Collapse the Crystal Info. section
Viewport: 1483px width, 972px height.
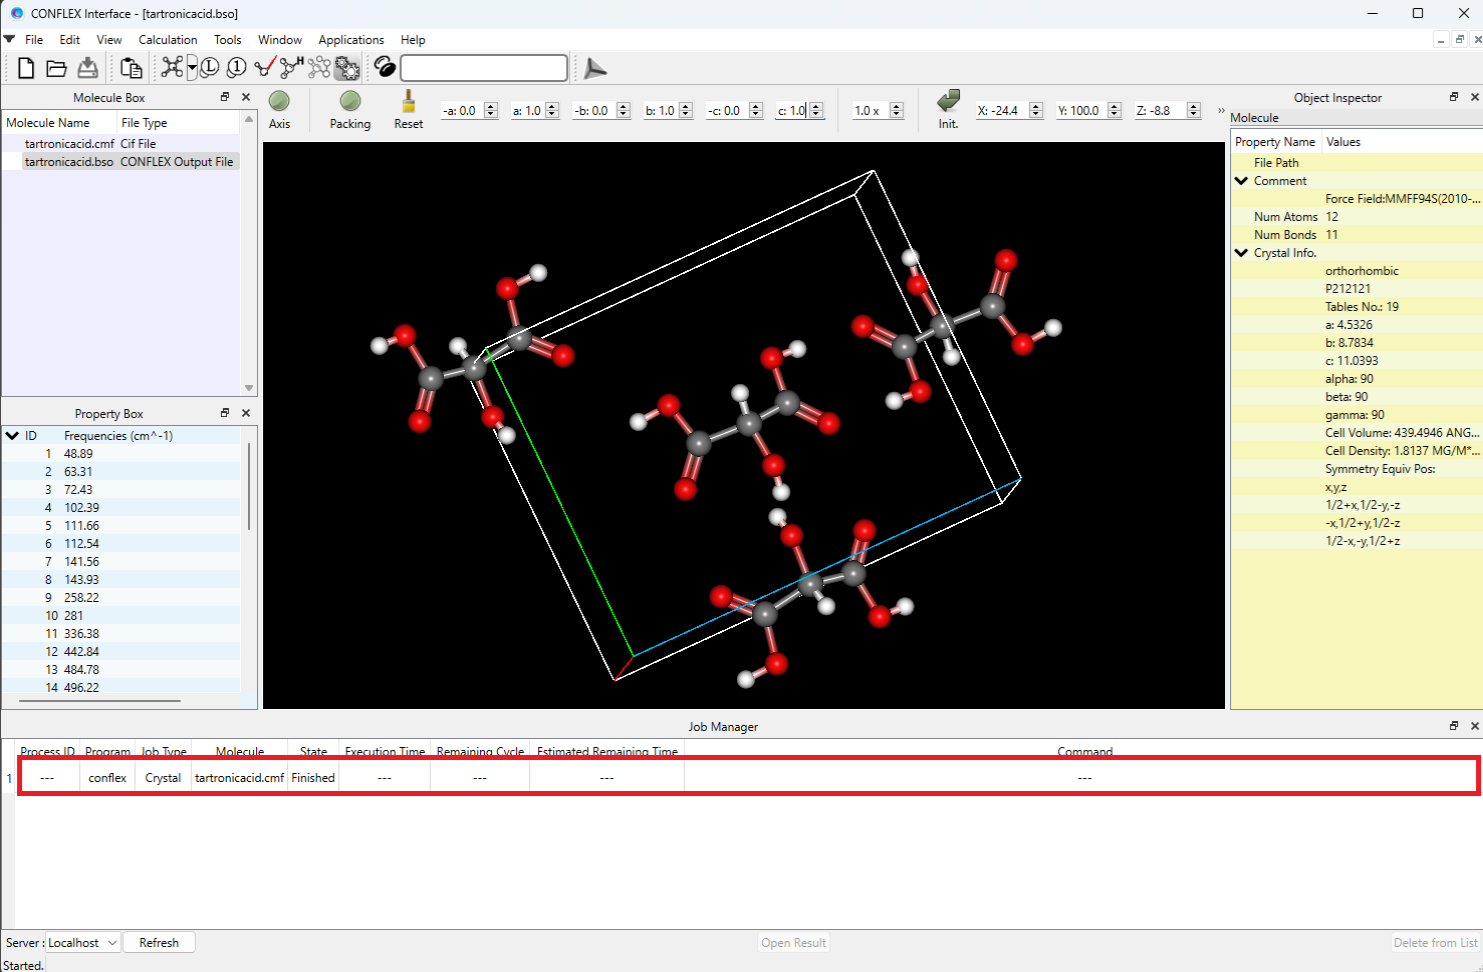tap(1241, 253)
